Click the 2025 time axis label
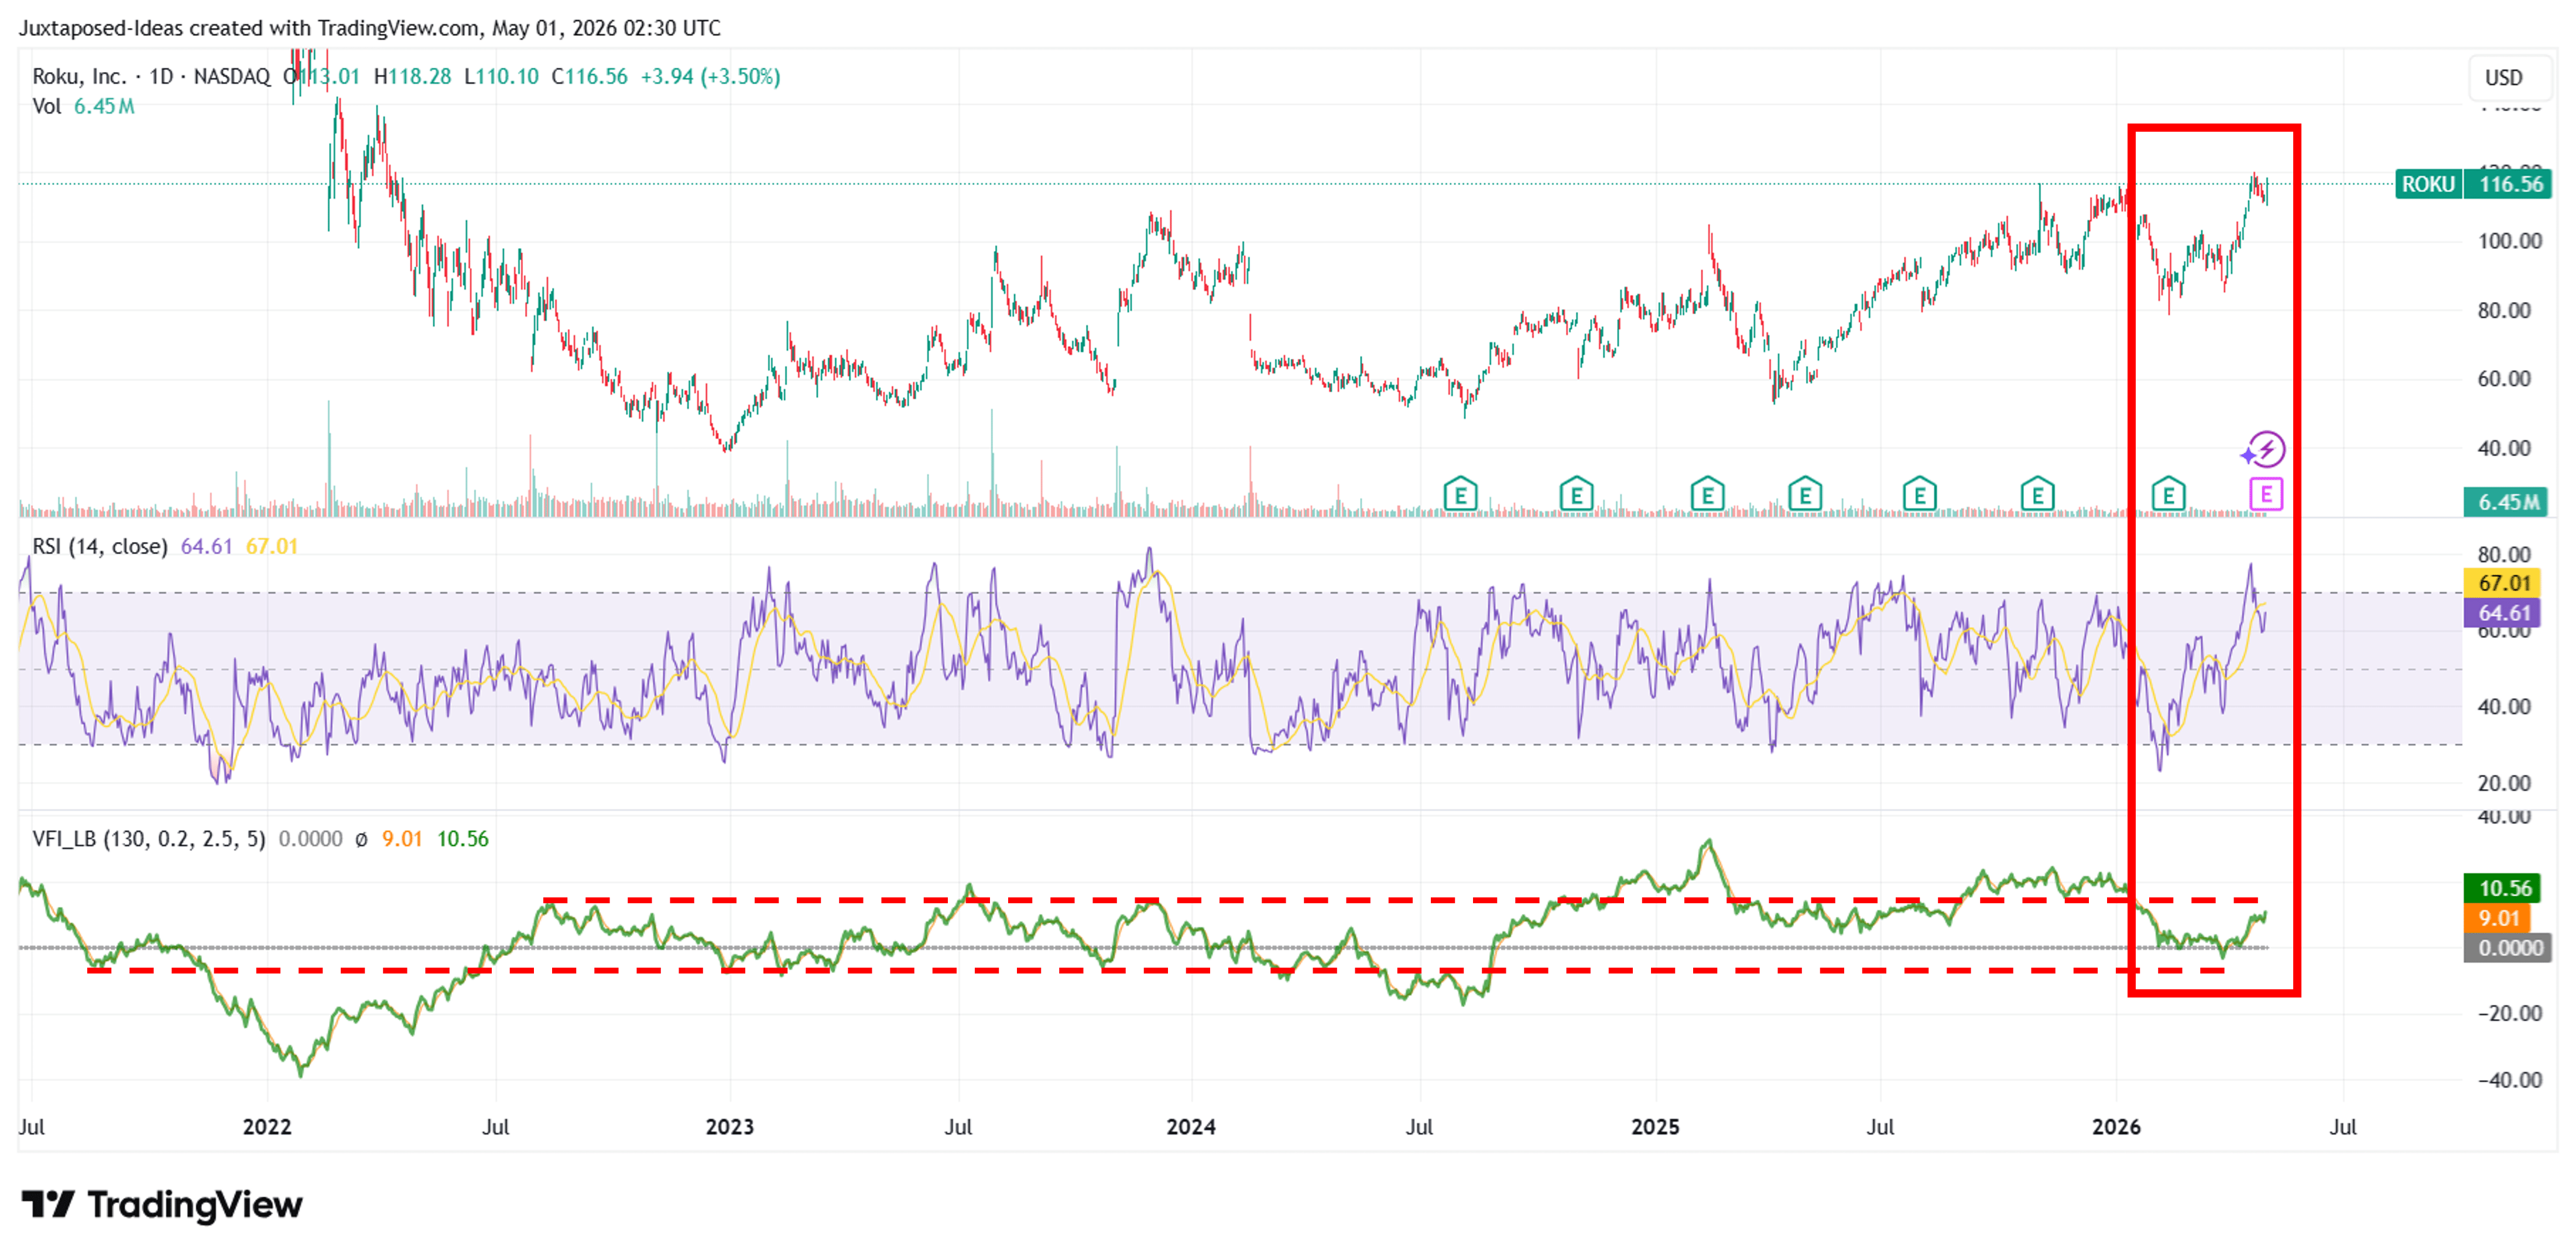2576x1258 pixels. pyautogui.click(x=1655, y=1127)
